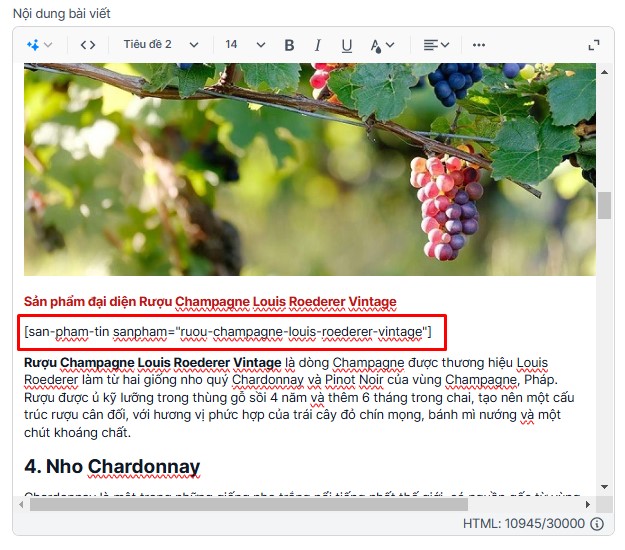Expand the alignment dropdown arrow

tap(445, 45)
